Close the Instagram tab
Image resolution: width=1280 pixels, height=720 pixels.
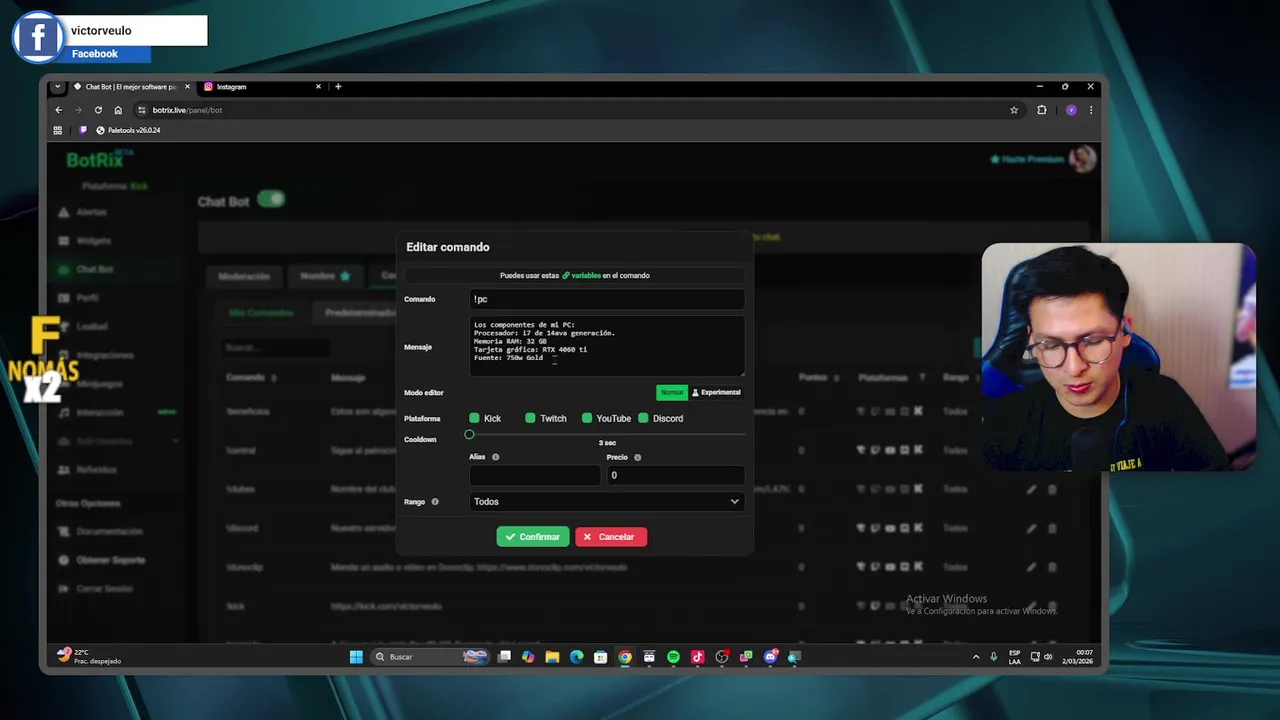pyautogui.click(x=318, y=87)
